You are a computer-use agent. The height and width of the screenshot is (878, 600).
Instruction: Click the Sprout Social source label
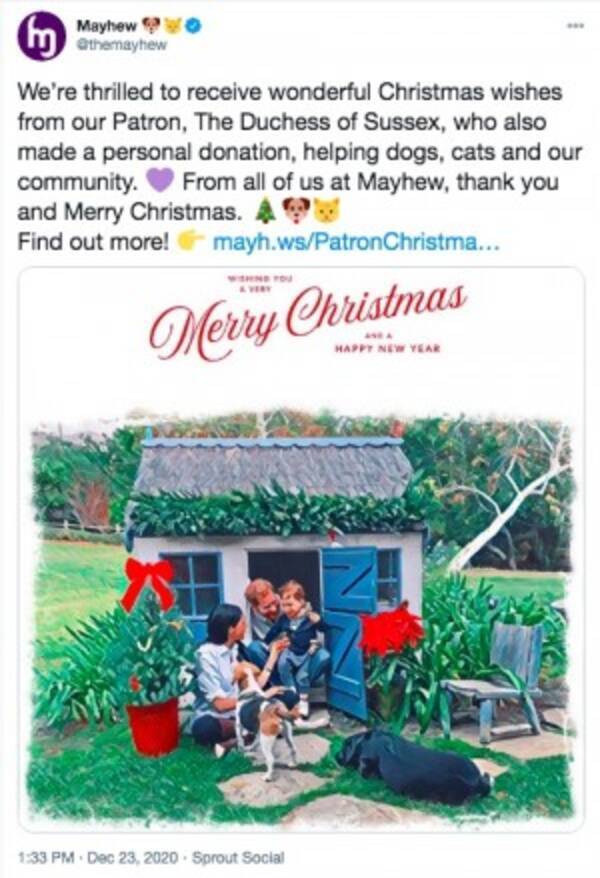tap(238, 857)
